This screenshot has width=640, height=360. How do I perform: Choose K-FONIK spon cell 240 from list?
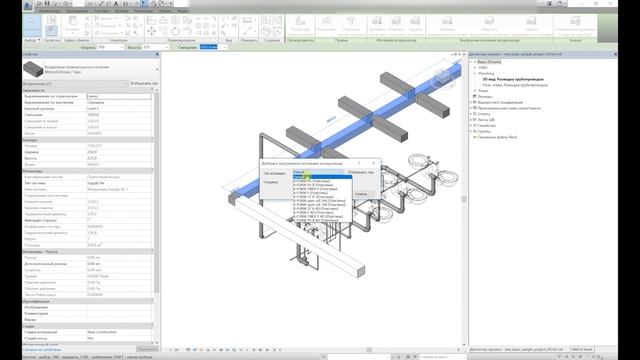pyautogui.click(x=319, y=201)
